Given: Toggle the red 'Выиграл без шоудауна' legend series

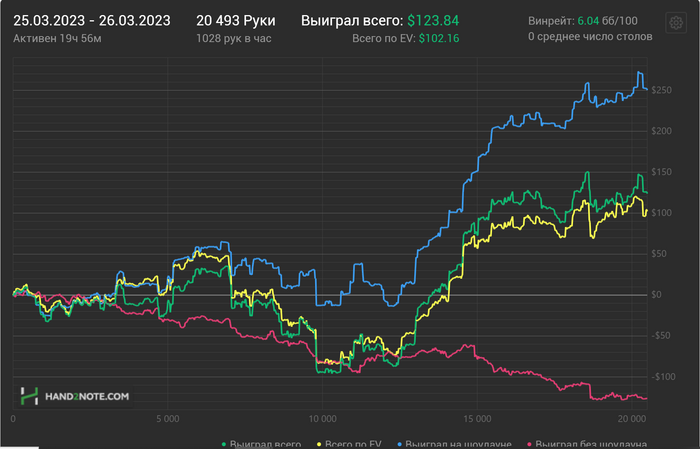Looking at the screenshot, I should pos(587,445).
